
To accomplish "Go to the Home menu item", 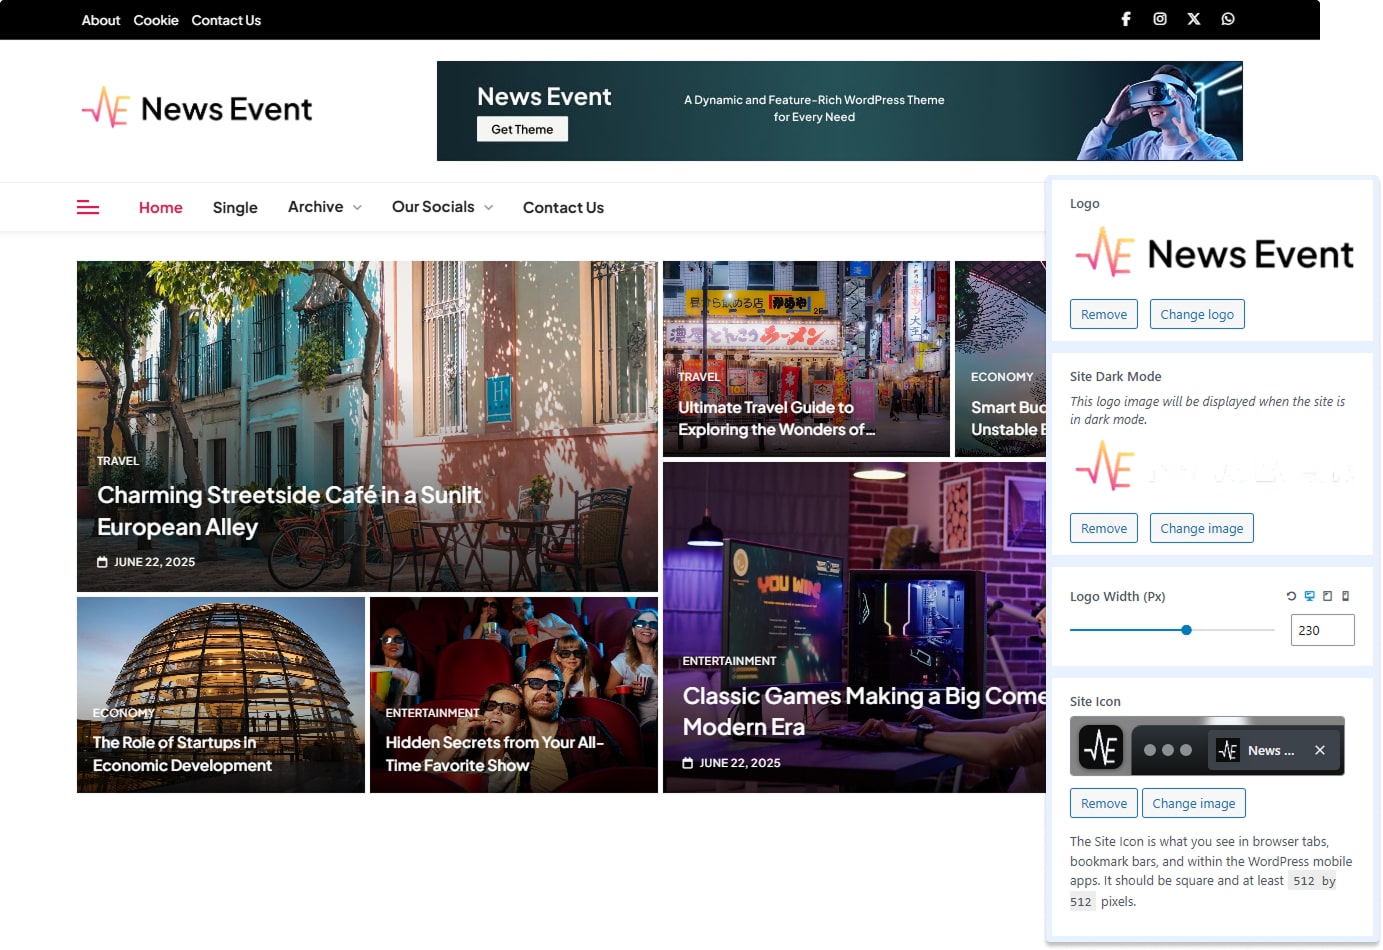I will pos(160,207).
